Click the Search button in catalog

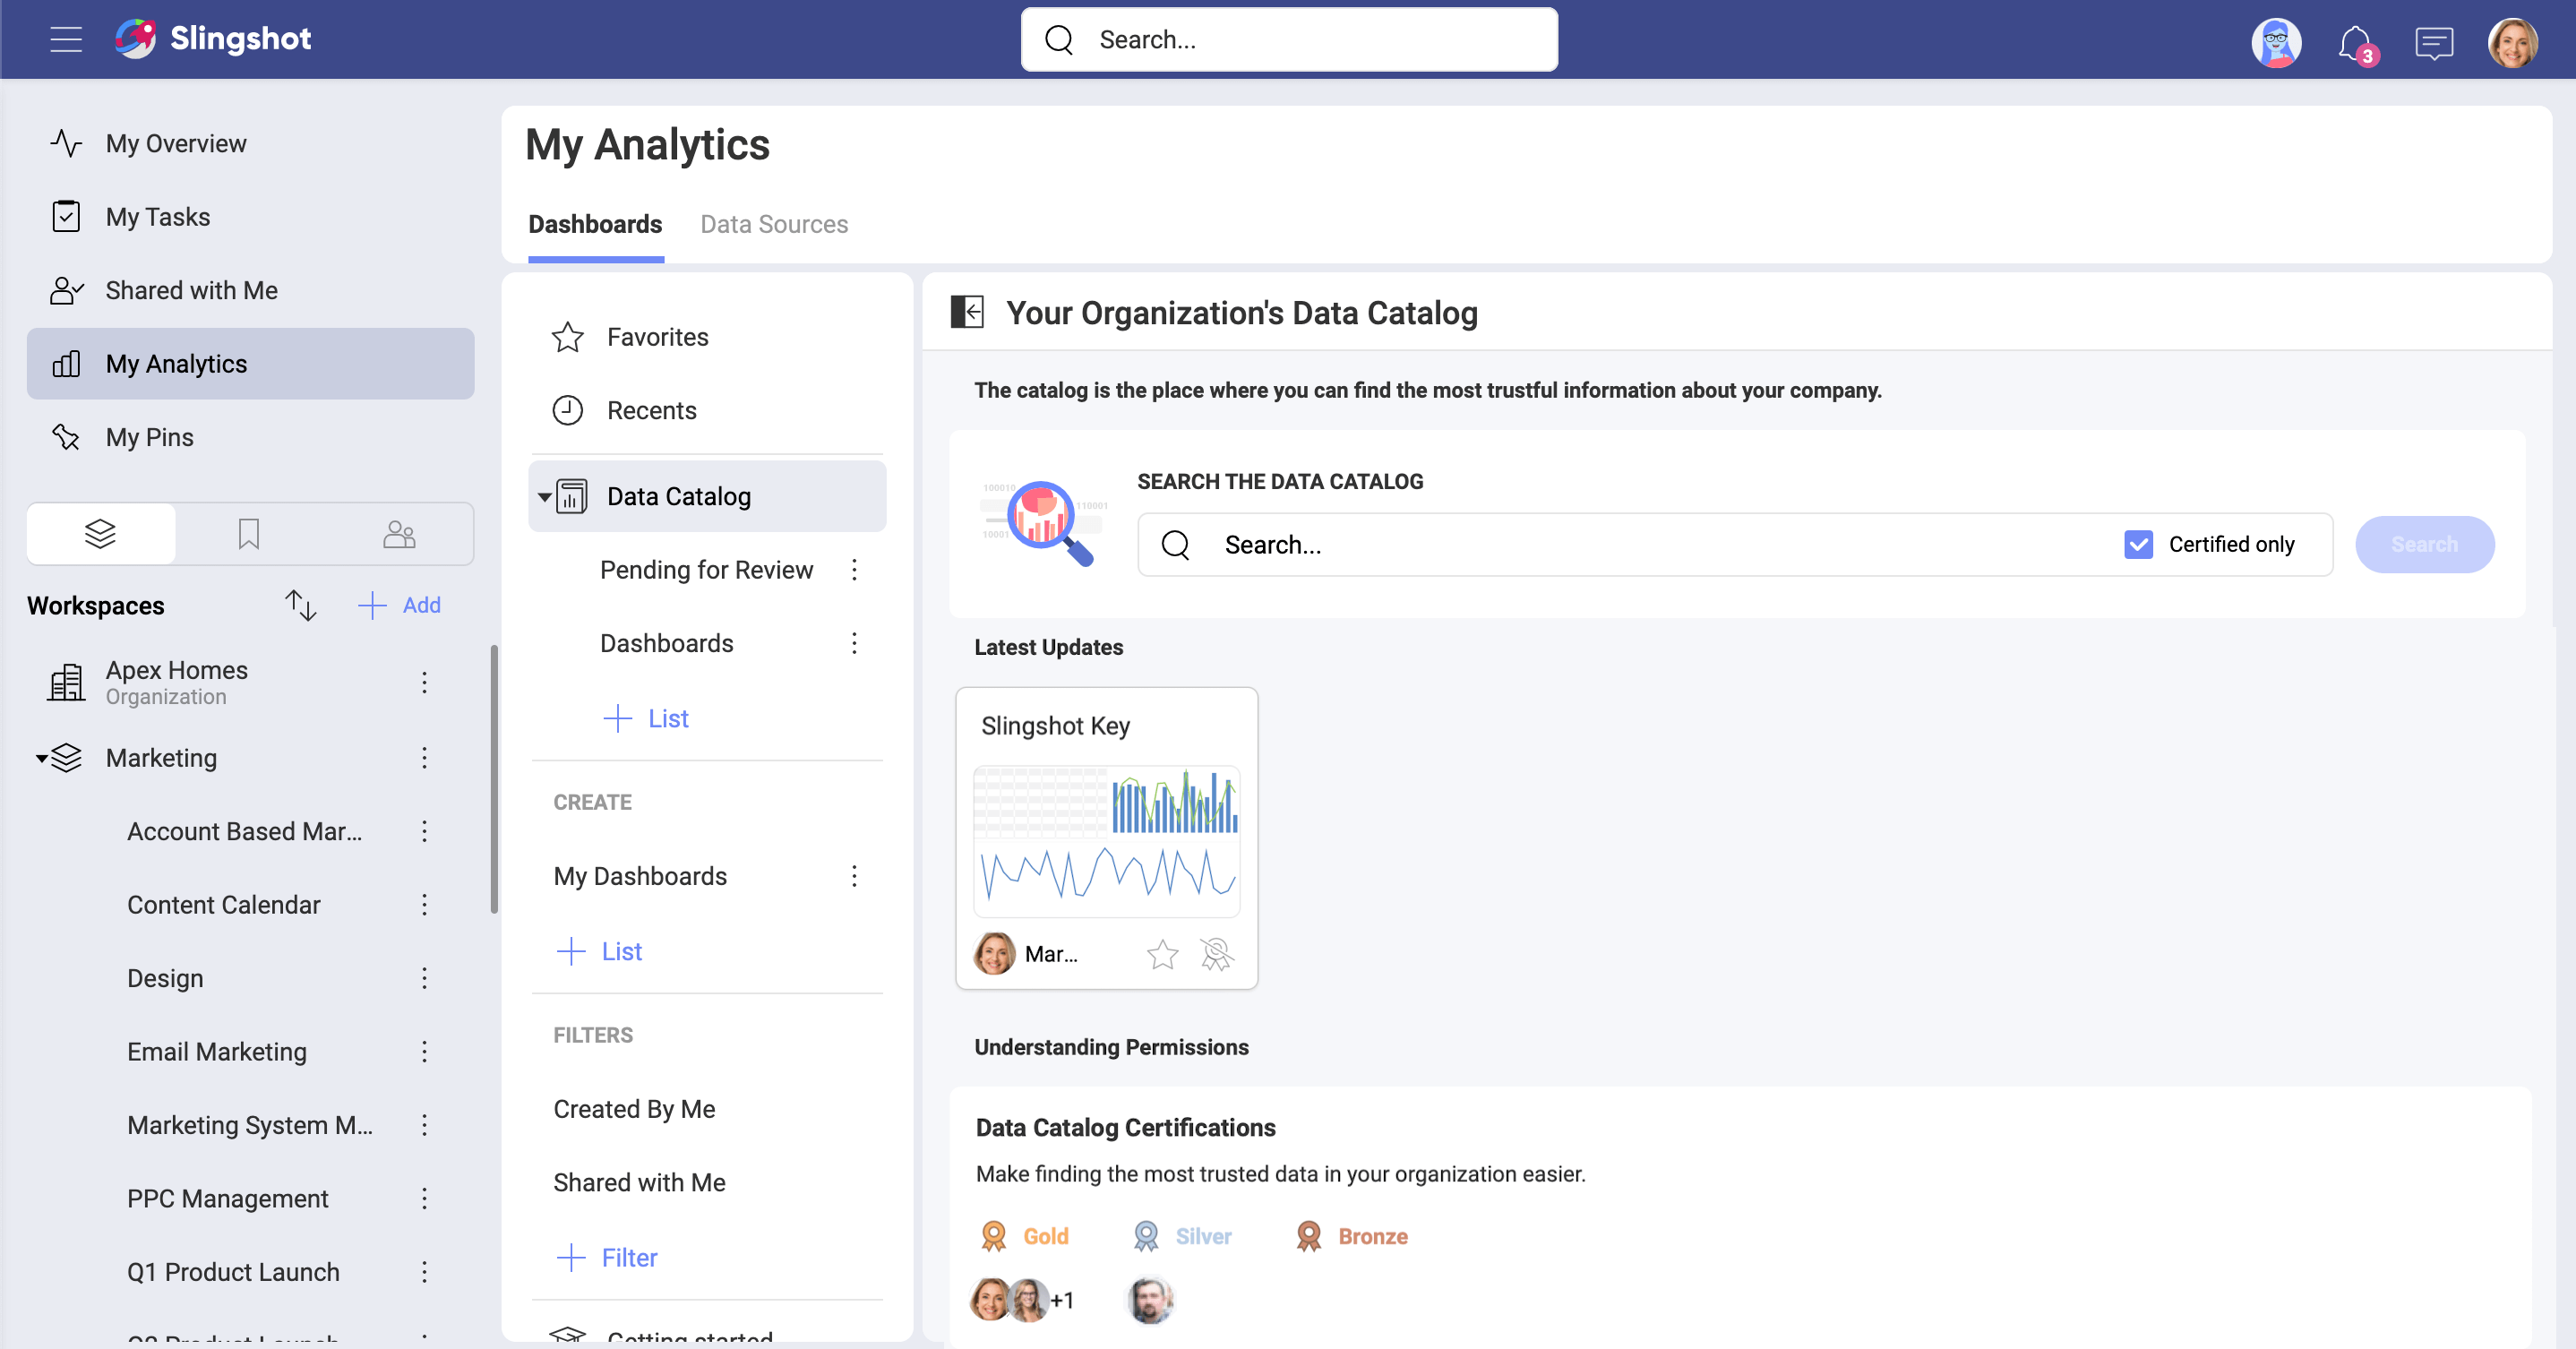click(2424, 544)
